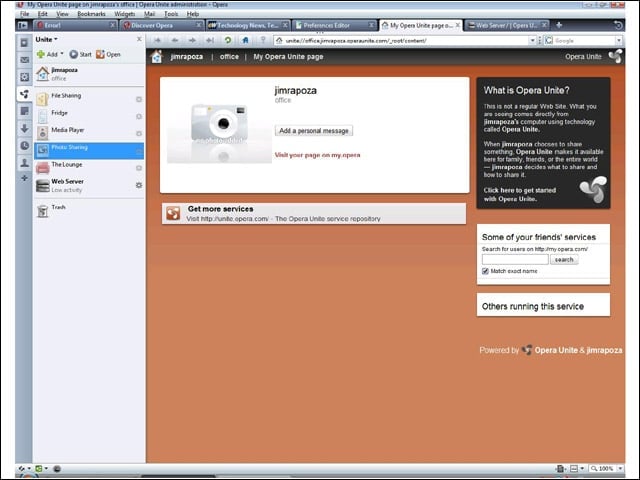Open the File menu
640x480 pixels.
[24, 13]
